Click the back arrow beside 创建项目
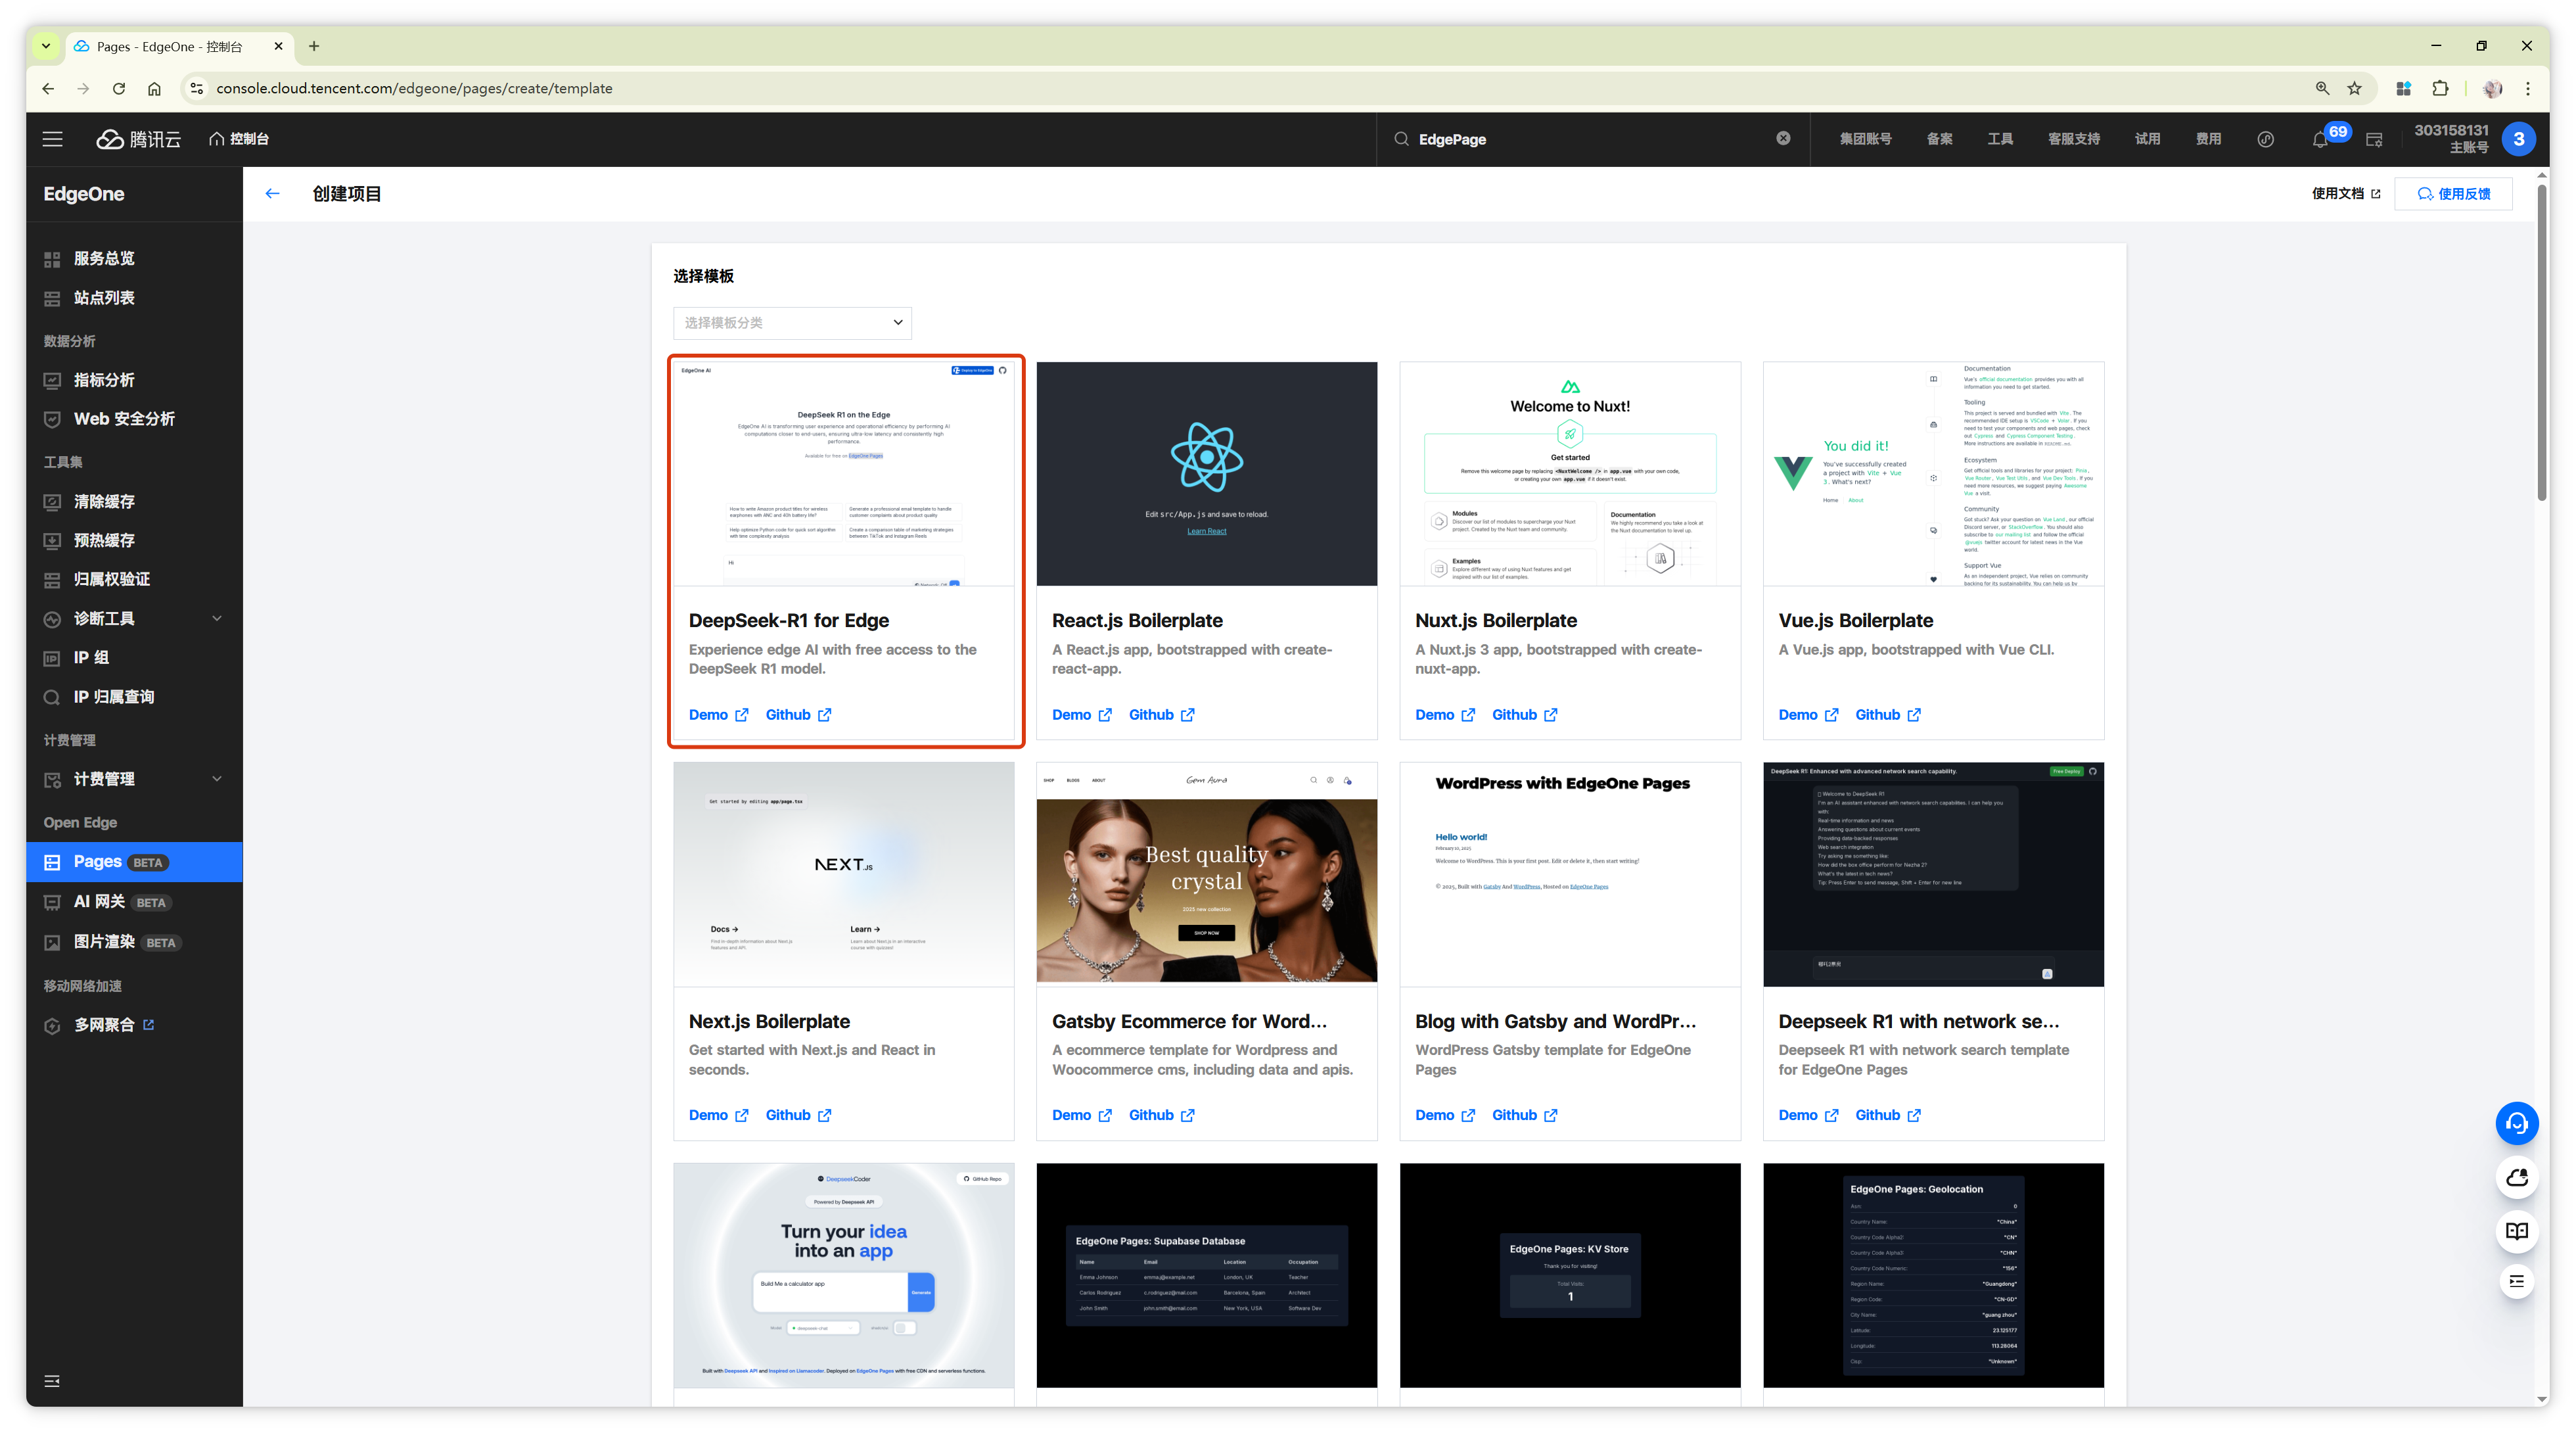Viewport: 2576px width, 1433px height. (x=273, y=194)
